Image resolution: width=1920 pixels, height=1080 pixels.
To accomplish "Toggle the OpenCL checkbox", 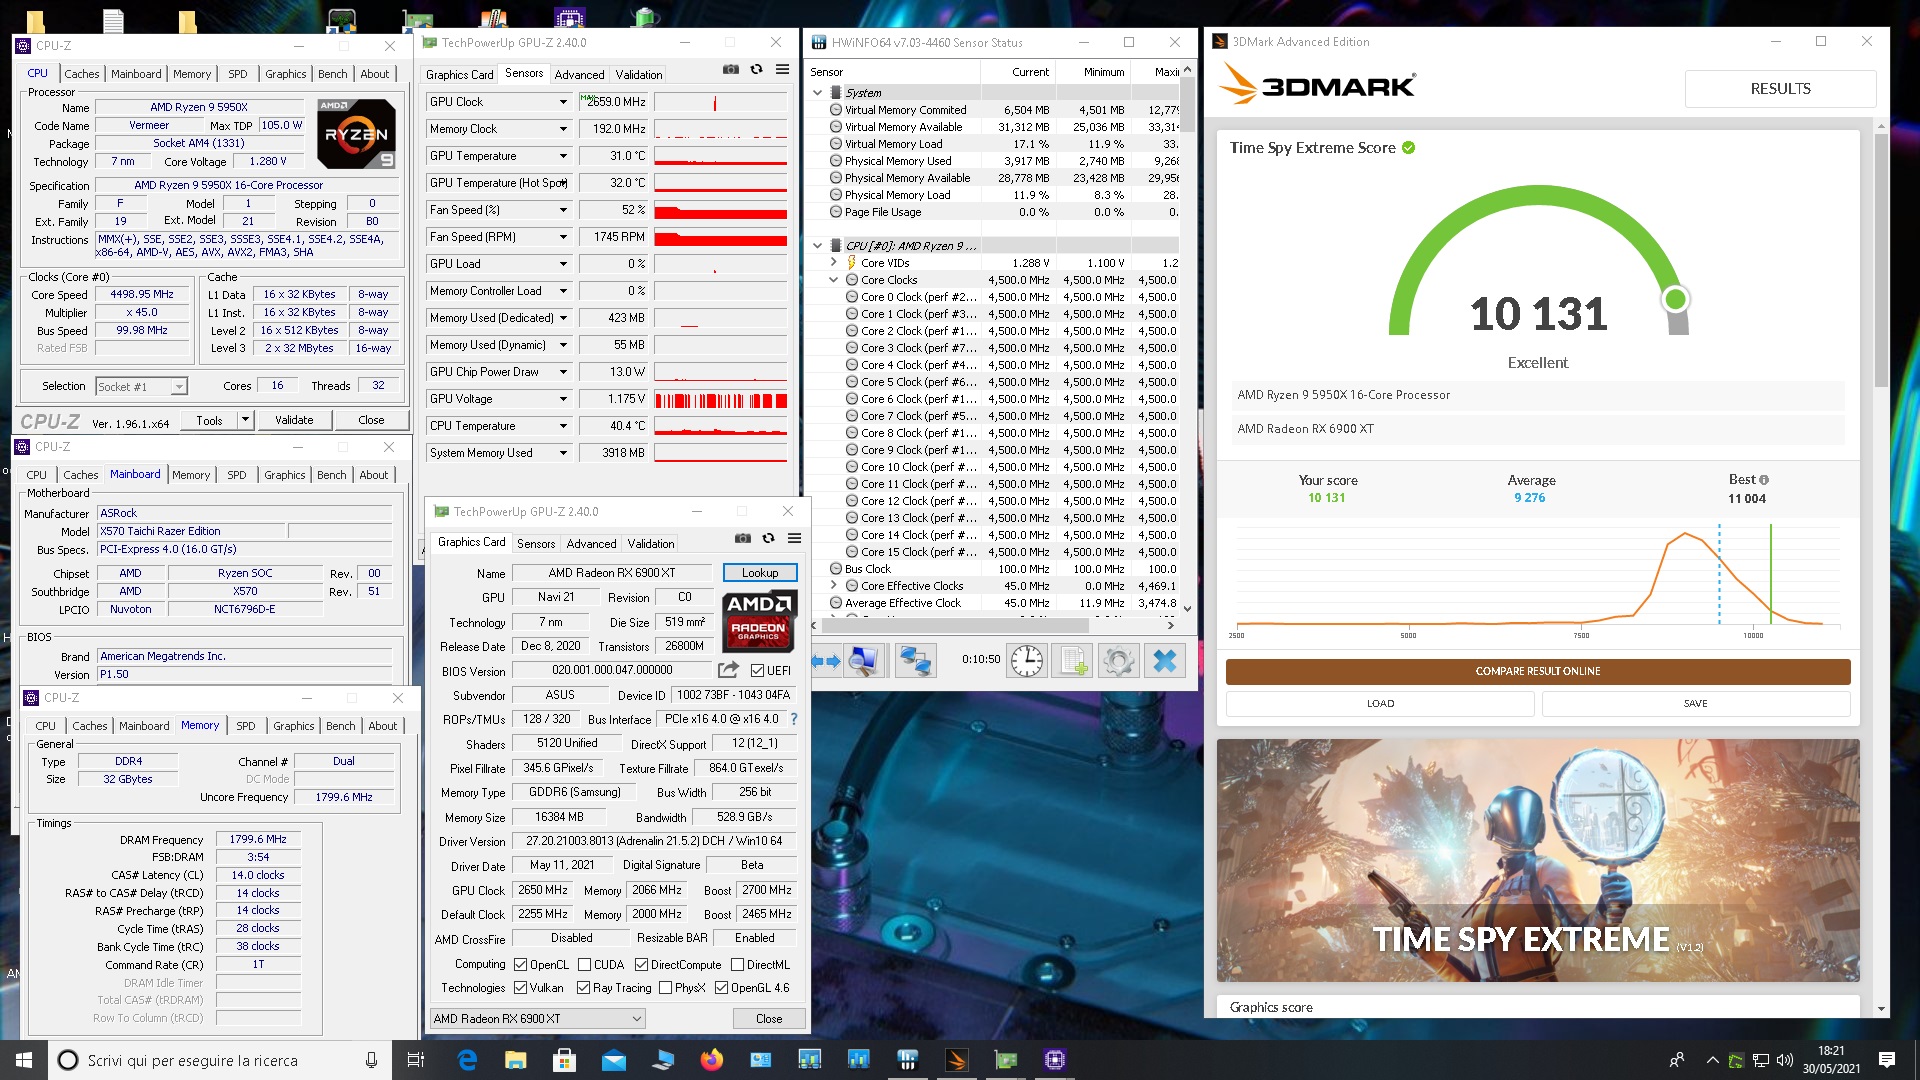I will point(520,965).
